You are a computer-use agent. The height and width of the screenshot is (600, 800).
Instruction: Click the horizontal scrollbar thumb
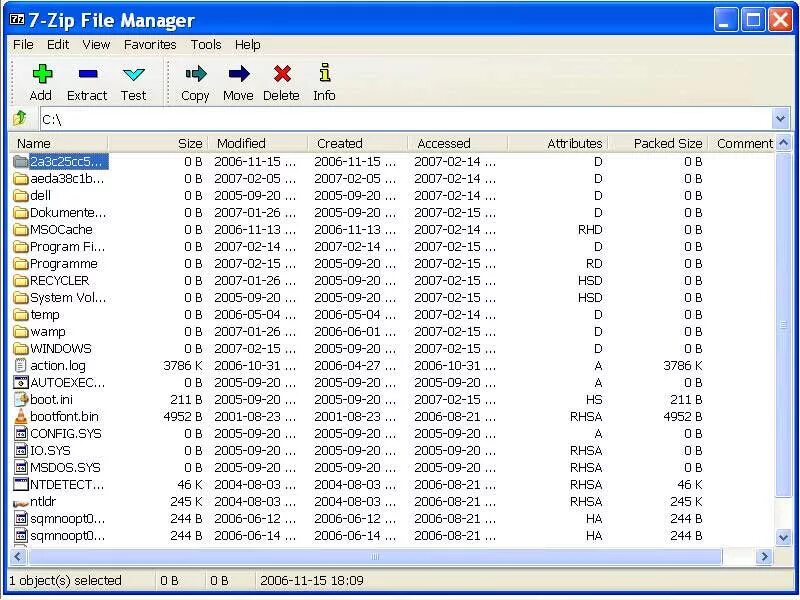point(375,557)
